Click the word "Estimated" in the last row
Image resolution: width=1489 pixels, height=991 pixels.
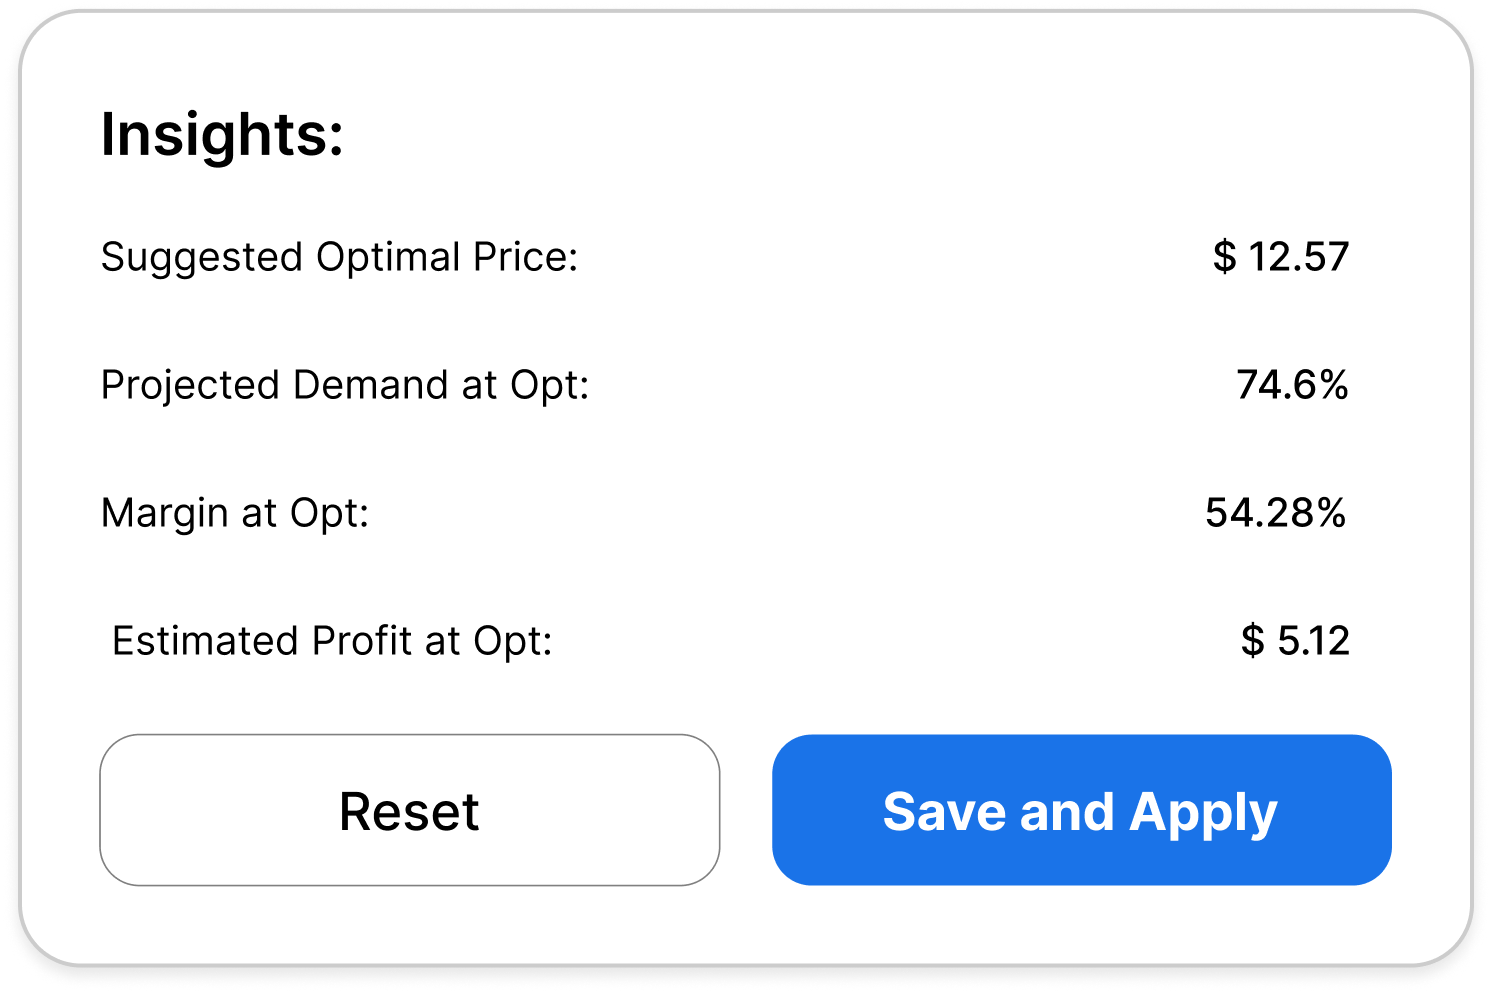click(x=205, y=641)
